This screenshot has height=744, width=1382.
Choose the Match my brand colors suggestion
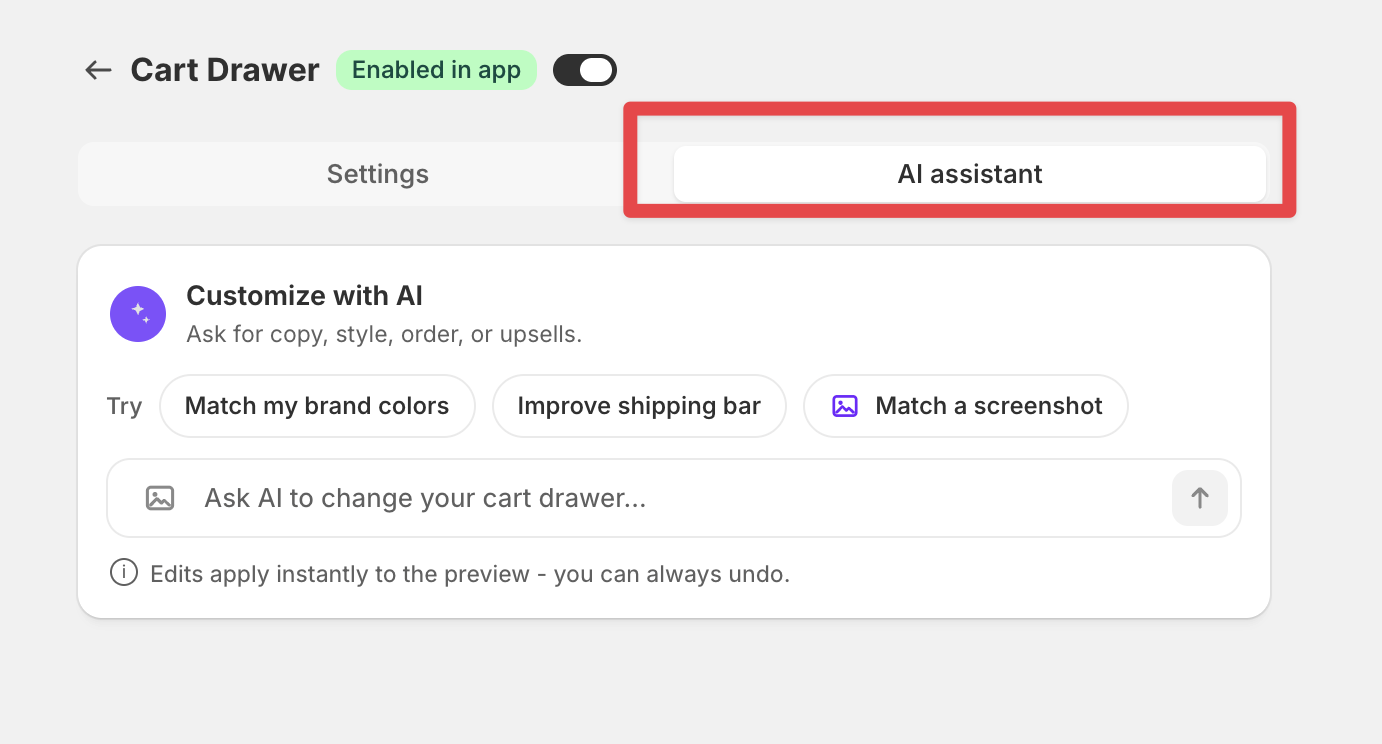pos(317,406)
